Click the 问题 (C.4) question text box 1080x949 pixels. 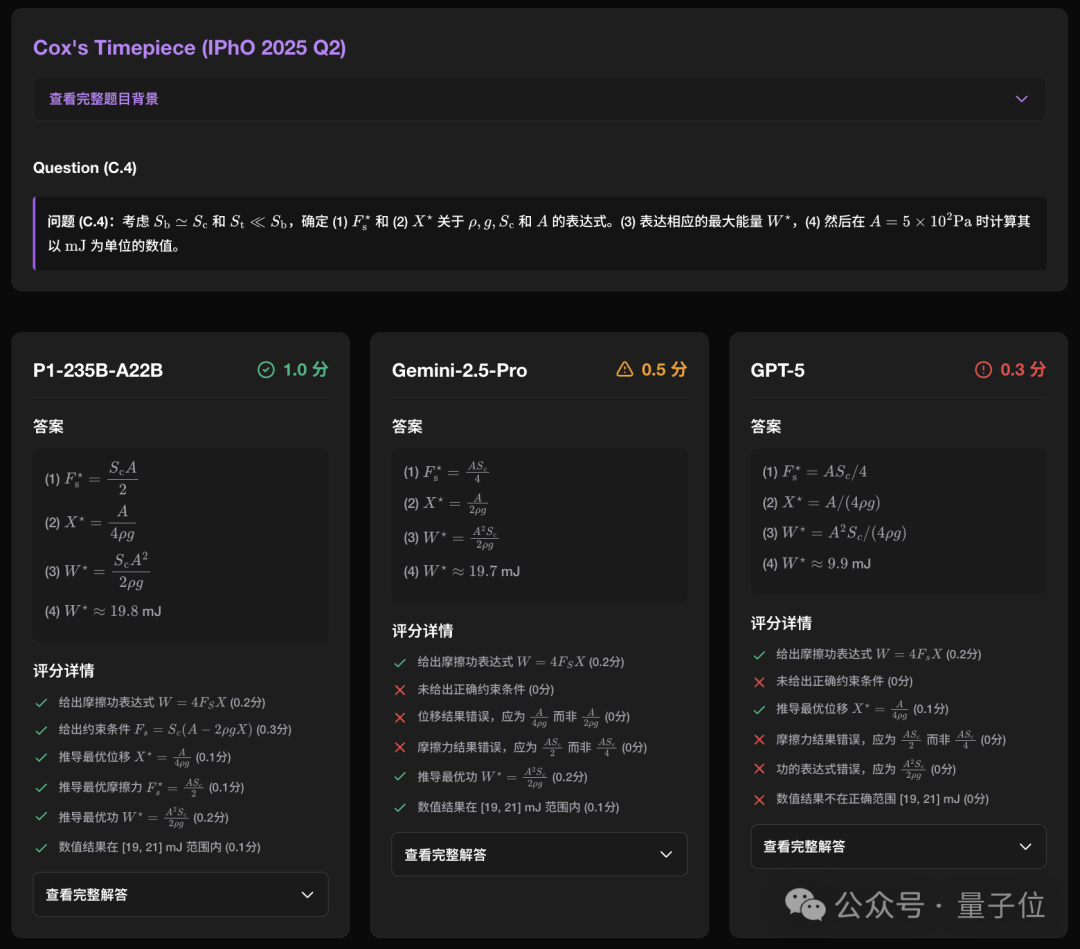tap(540, 233)
